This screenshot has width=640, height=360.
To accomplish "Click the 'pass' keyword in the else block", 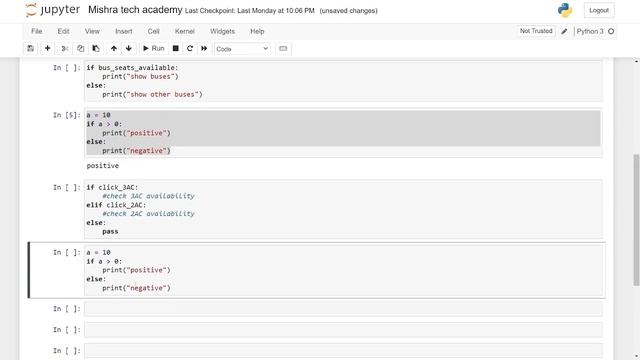I will 110,231.
